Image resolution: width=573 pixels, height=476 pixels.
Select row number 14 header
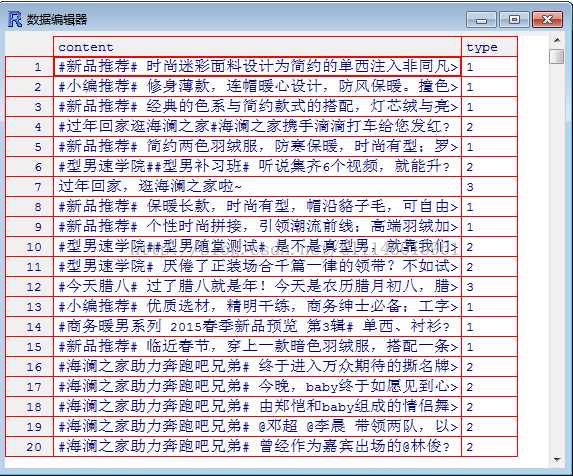pyautogui.click(x=30, y=327)
